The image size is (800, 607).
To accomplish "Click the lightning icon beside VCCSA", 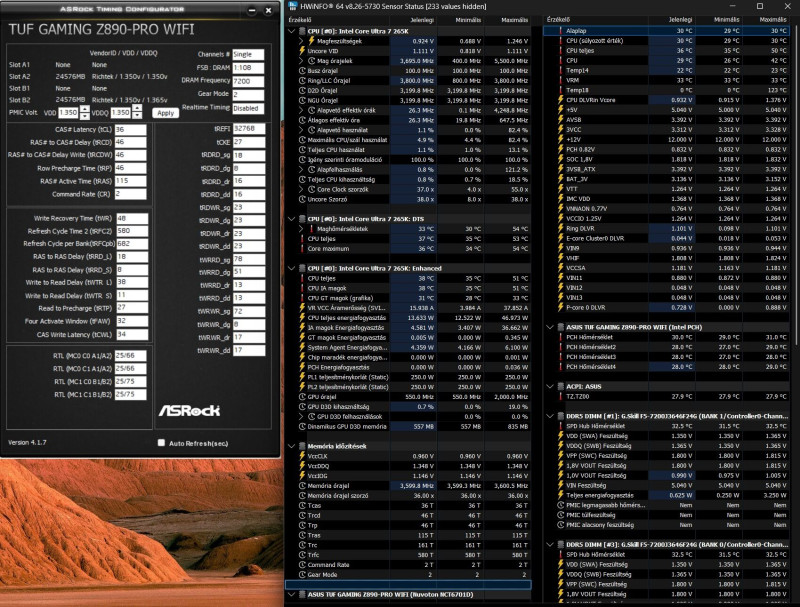I will coord(560,268).
